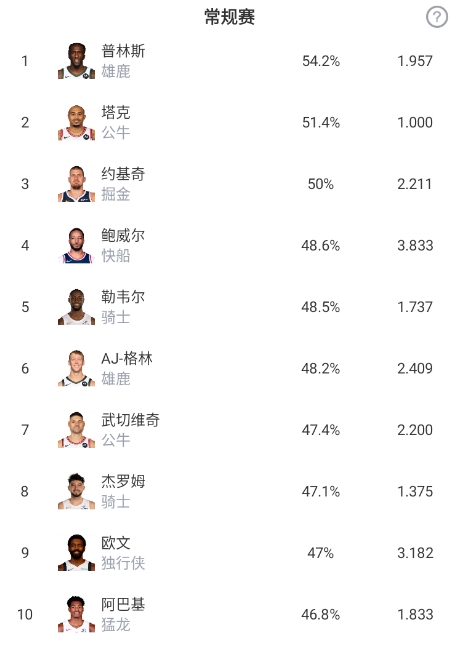
Task: Select 杰罗姆 player portrait
Action: pos(76,491)
